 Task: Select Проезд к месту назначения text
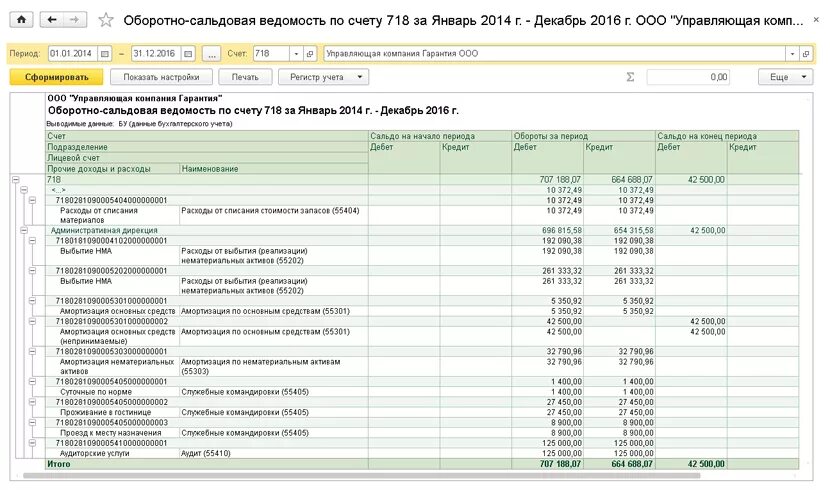pyautogui.click(x=110, y=433)
